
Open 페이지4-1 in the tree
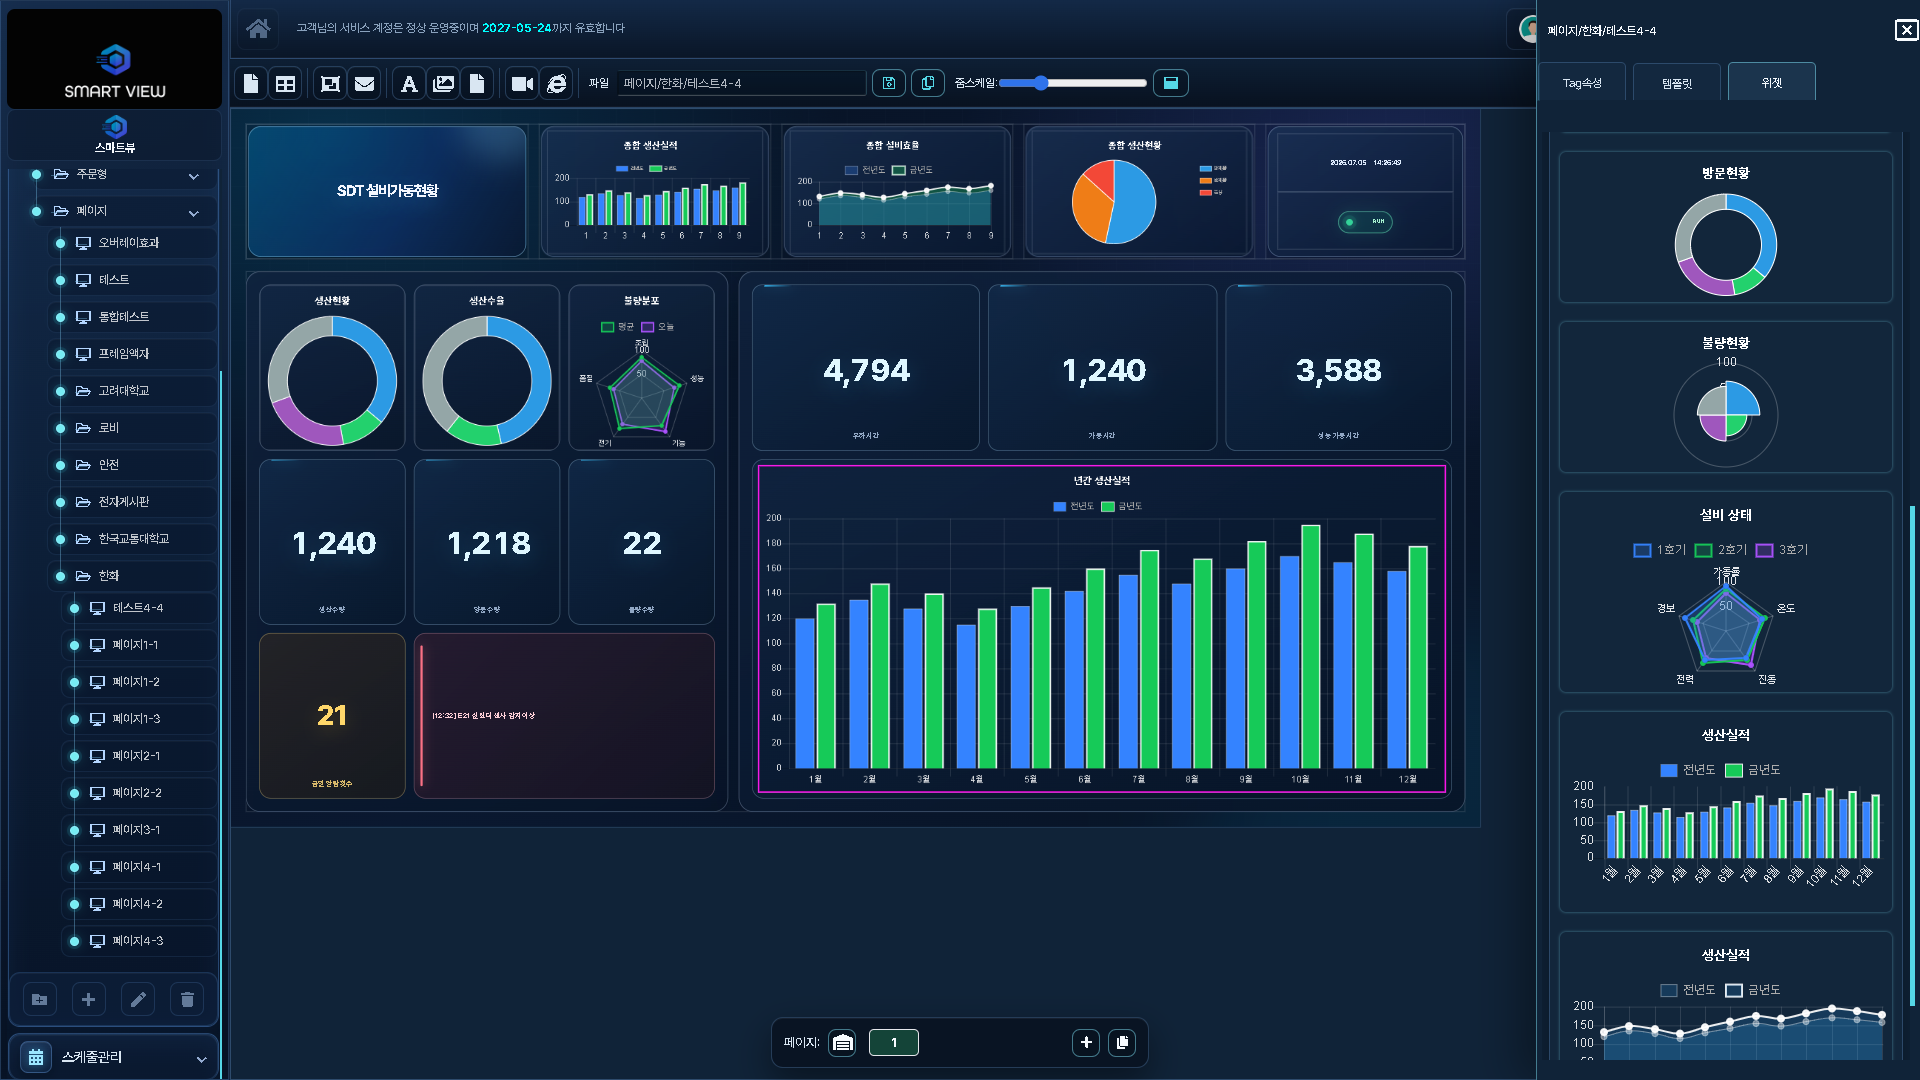137,867
